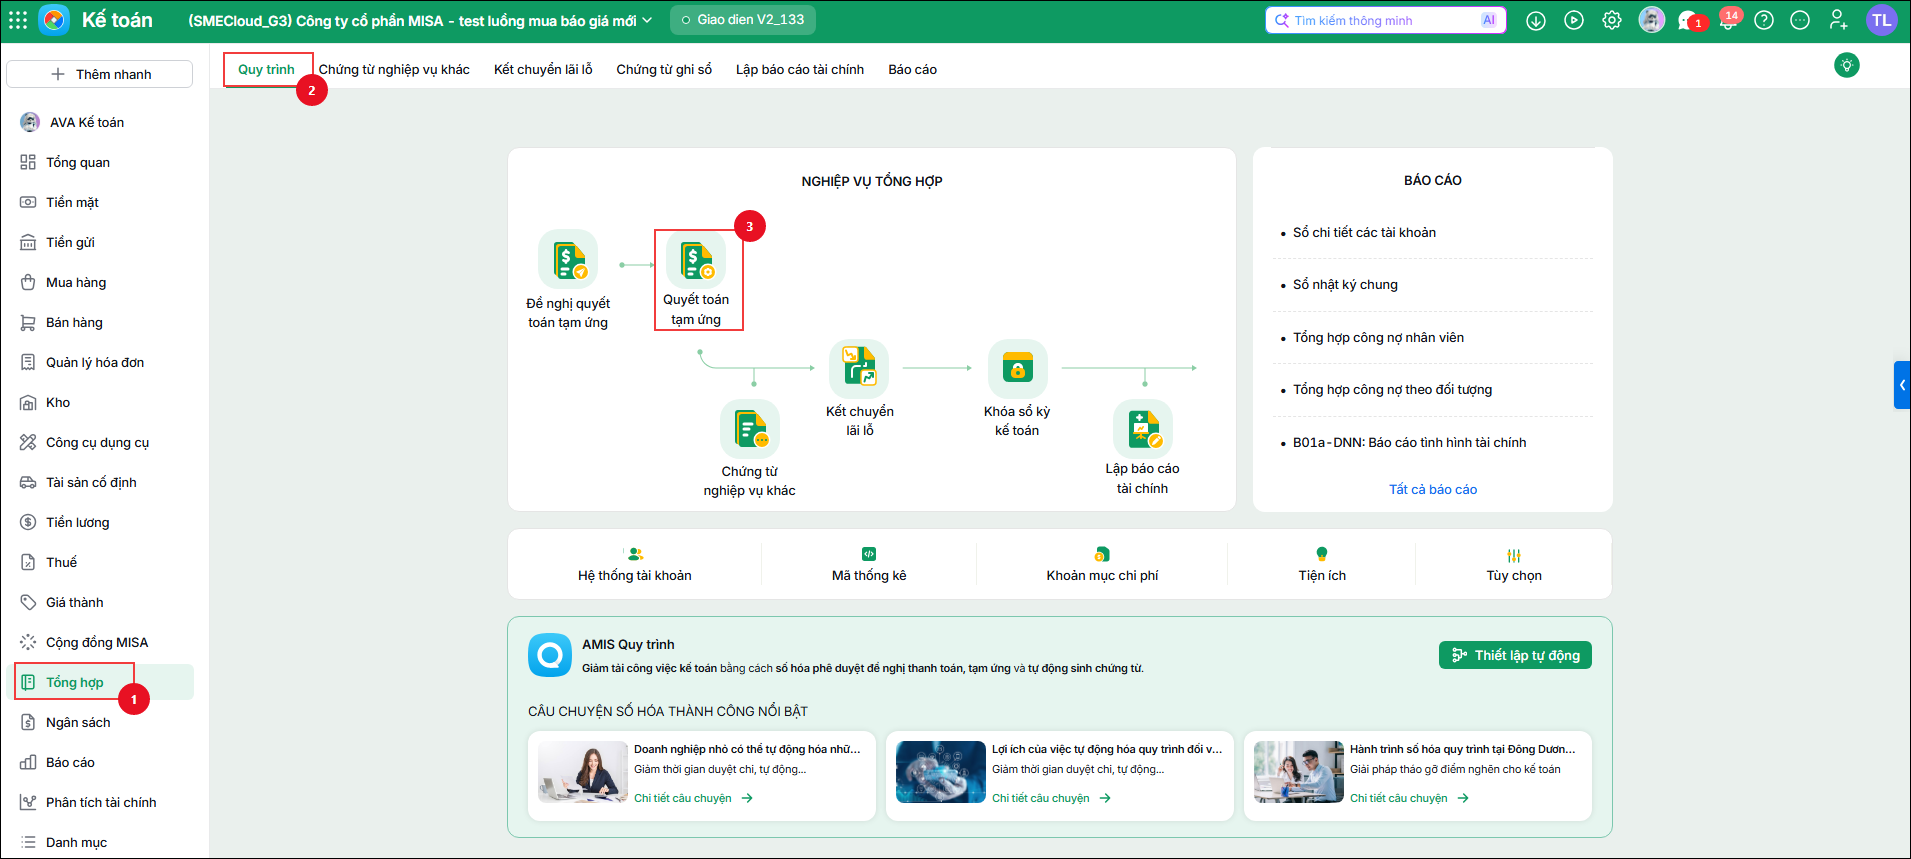Open Quyết toán tạm ứng workflow step
The height and width of the screenshot is (859, 1911).
click(x=696, y=279)
